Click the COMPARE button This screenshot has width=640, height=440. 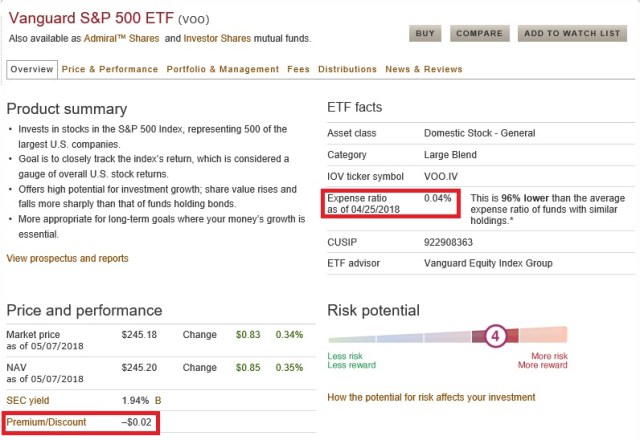pyautogui.click(x=479, y=33)
